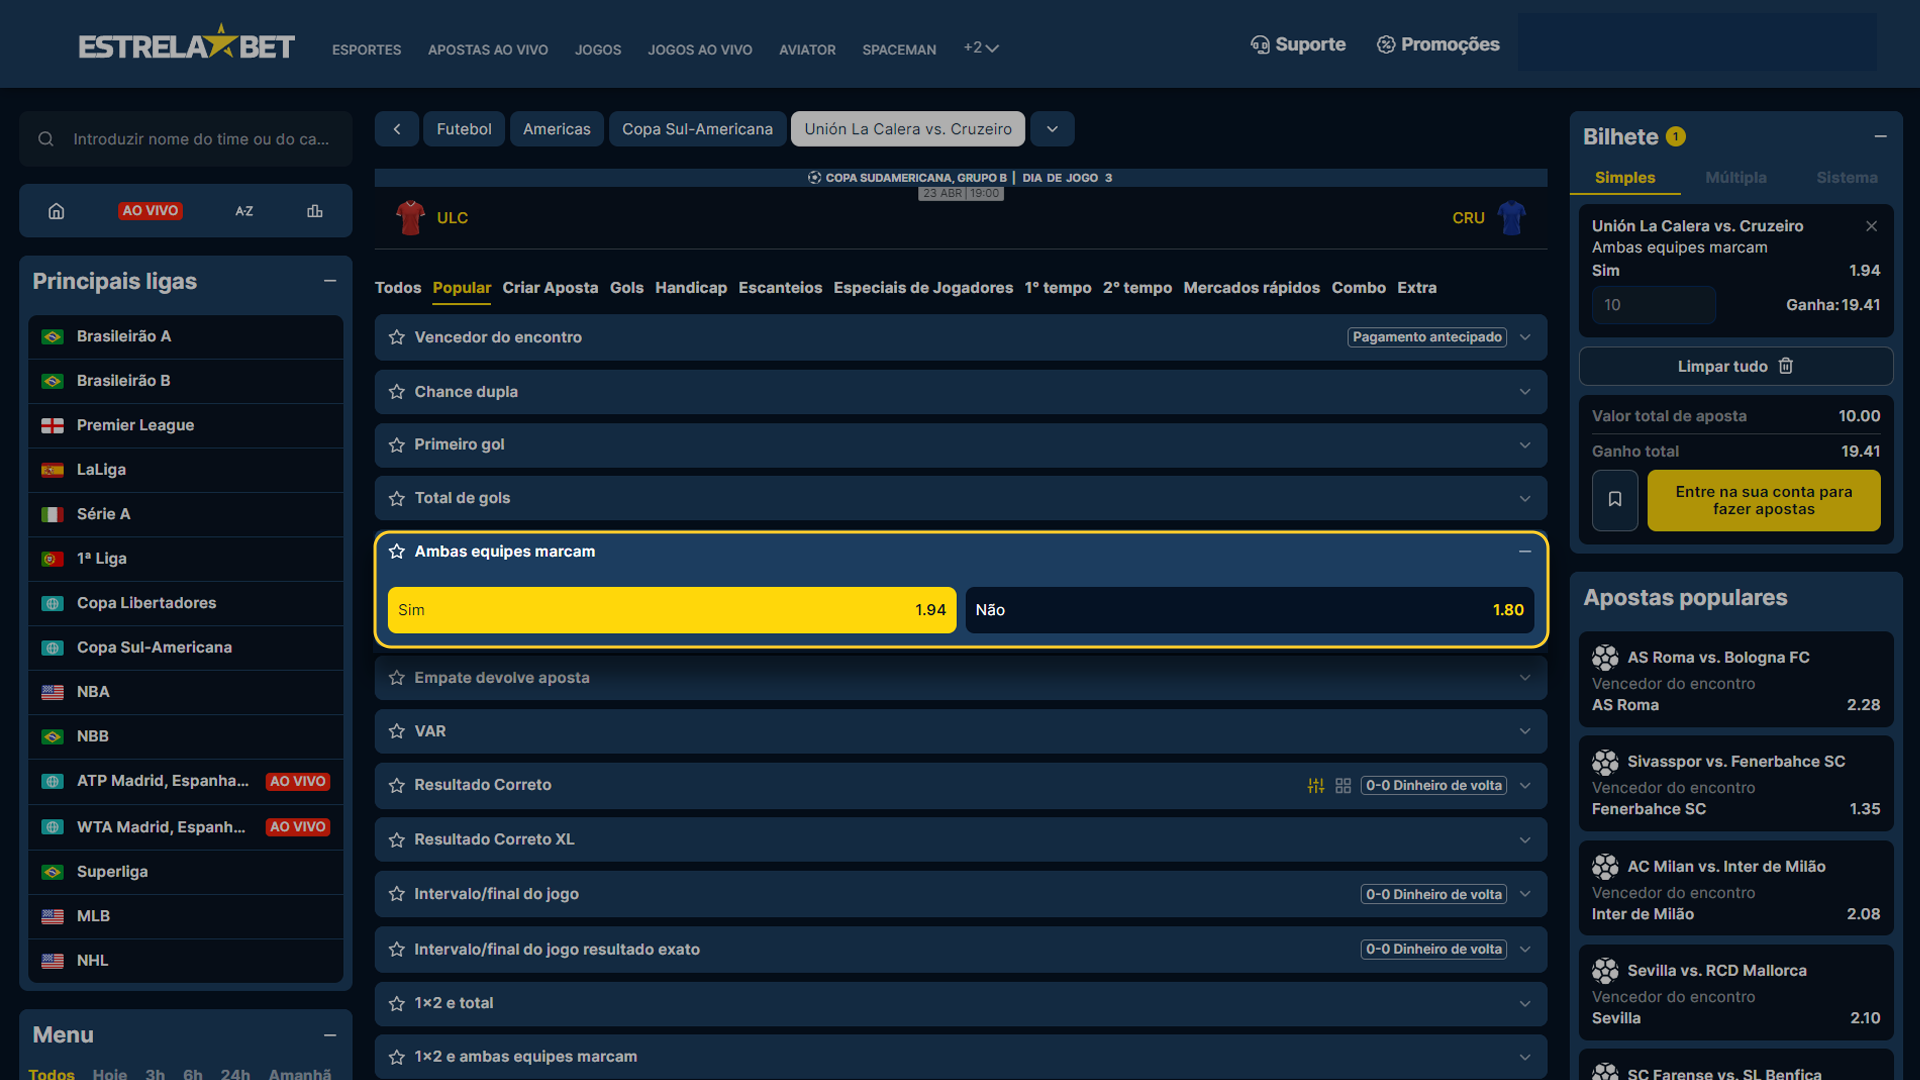
Task: Click Sivasspor vs. Fenerbahce football icon
Action: point(1605,762)
